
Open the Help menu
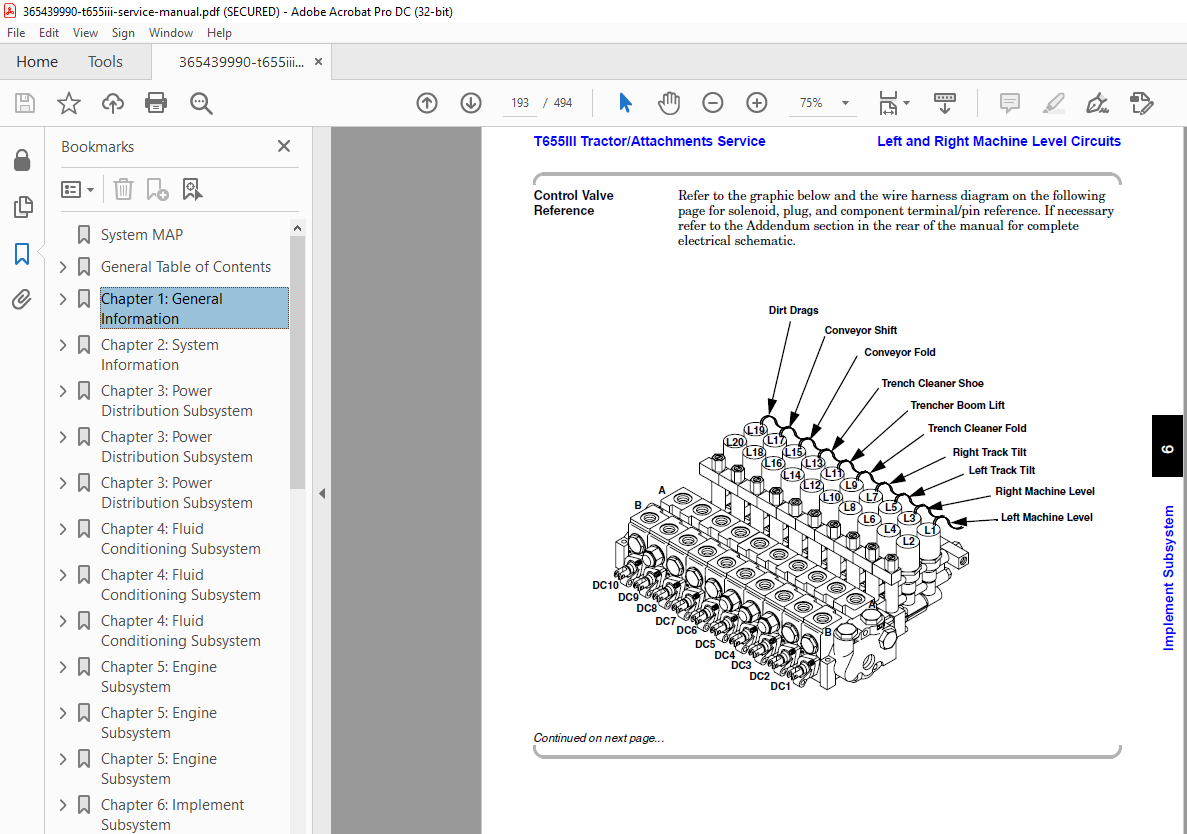click(x=220, y=33)
